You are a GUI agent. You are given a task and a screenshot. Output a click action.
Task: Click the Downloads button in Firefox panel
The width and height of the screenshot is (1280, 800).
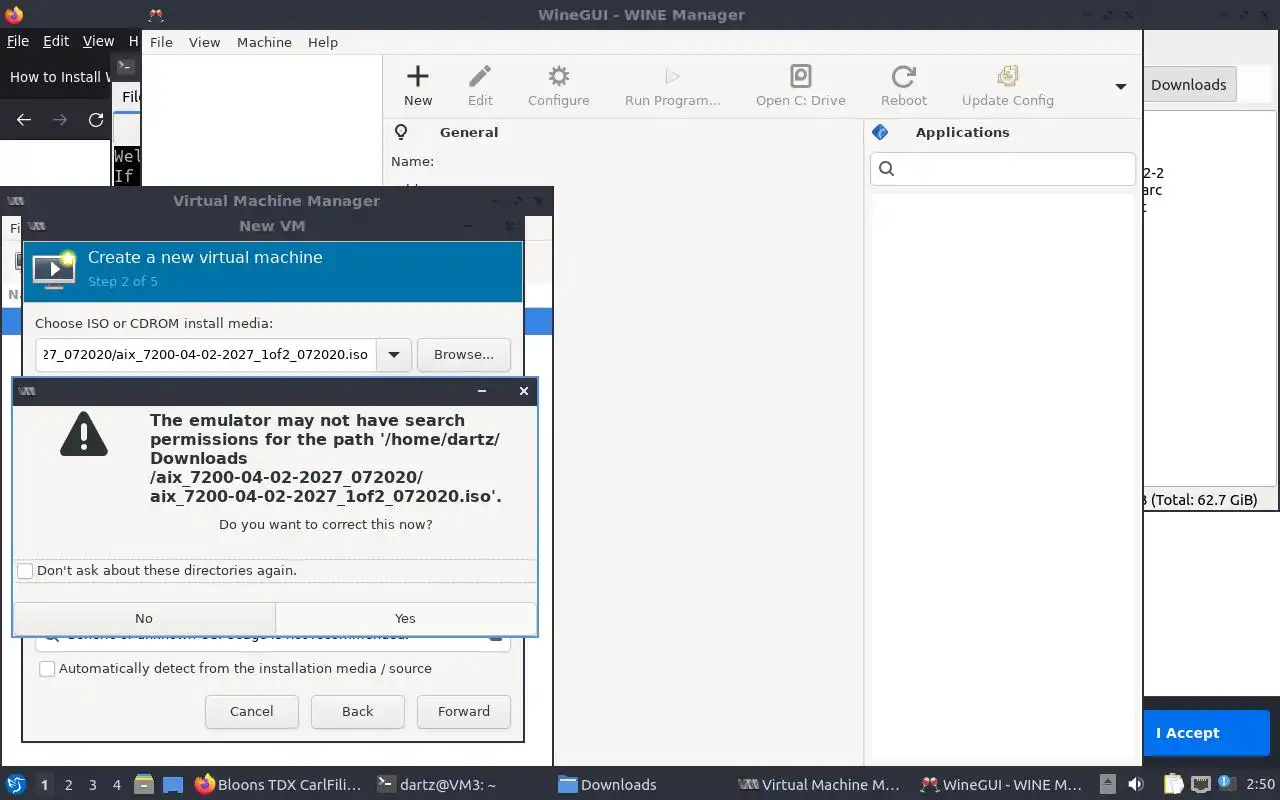pos(1188,85)
